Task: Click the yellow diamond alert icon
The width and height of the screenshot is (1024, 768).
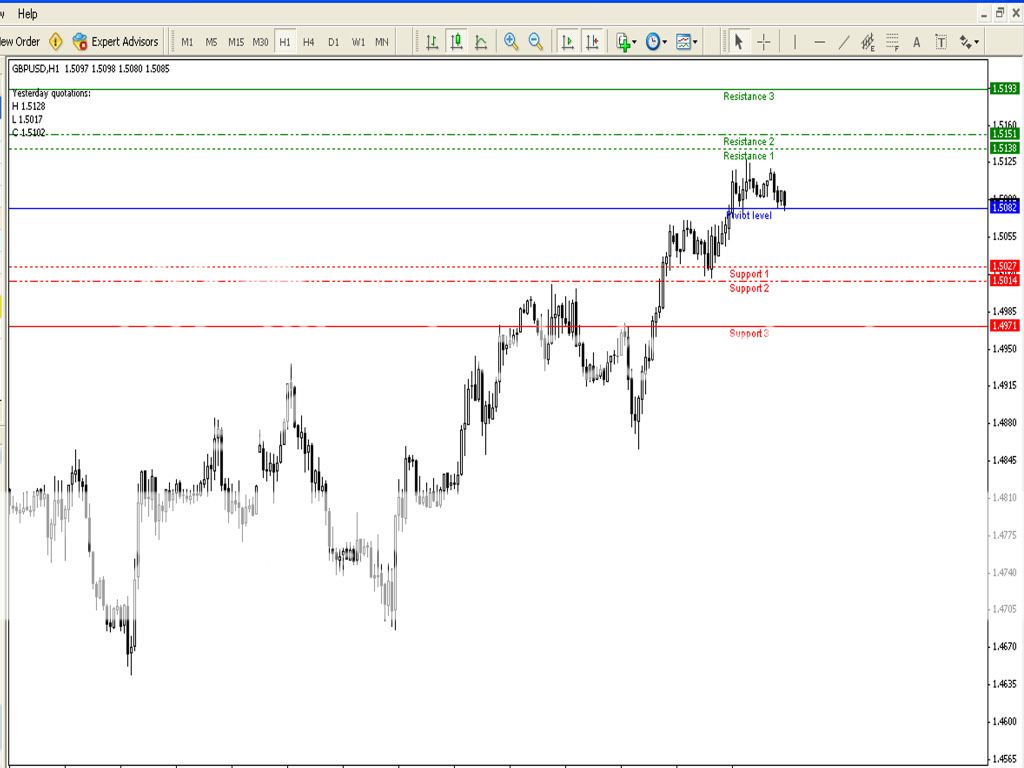Action: click(x=56, y=42)
